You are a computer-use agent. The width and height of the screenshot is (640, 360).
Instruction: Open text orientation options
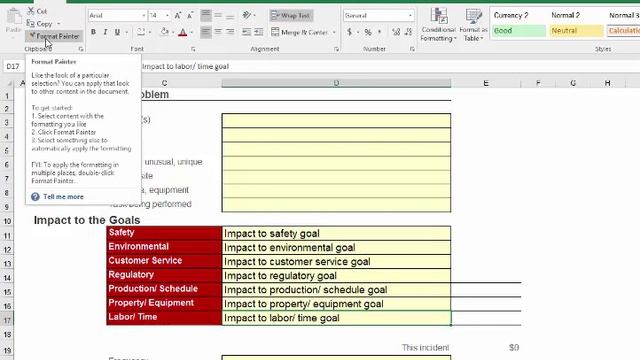click(x=249, y=16)
